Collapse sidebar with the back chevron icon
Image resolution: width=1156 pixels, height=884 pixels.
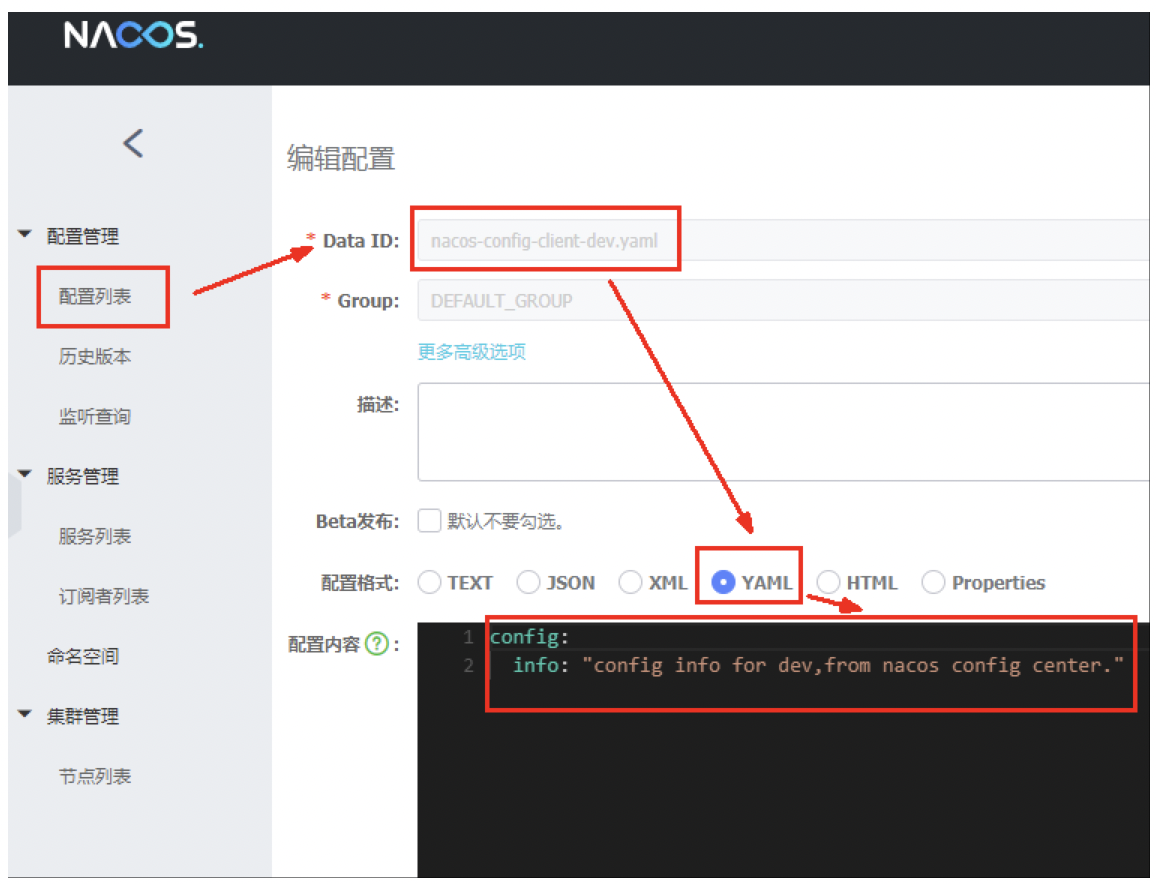[x=133, y=143]
